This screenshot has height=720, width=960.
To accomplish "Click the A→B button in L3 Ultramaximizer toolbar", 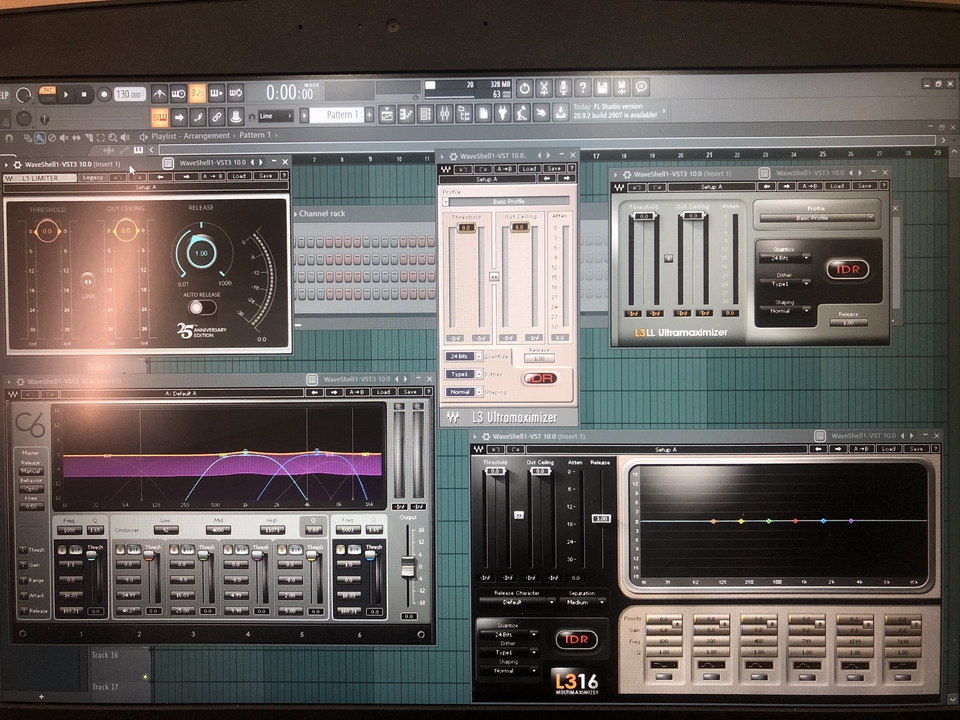I will 504,168.
